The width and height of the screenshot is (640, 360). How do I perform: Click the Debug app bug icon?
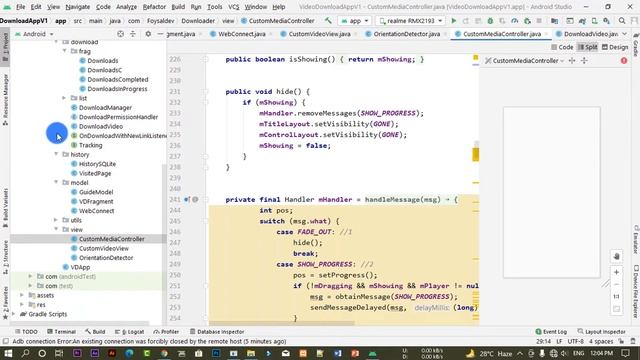tap(490, 21)
